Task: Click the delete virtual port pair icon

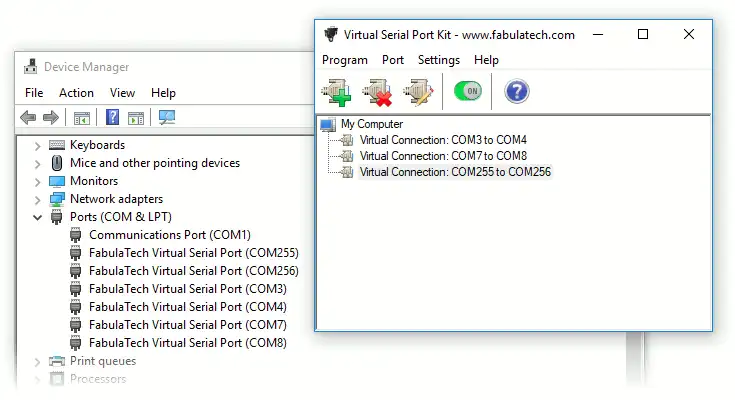Action: click(376, 92)
